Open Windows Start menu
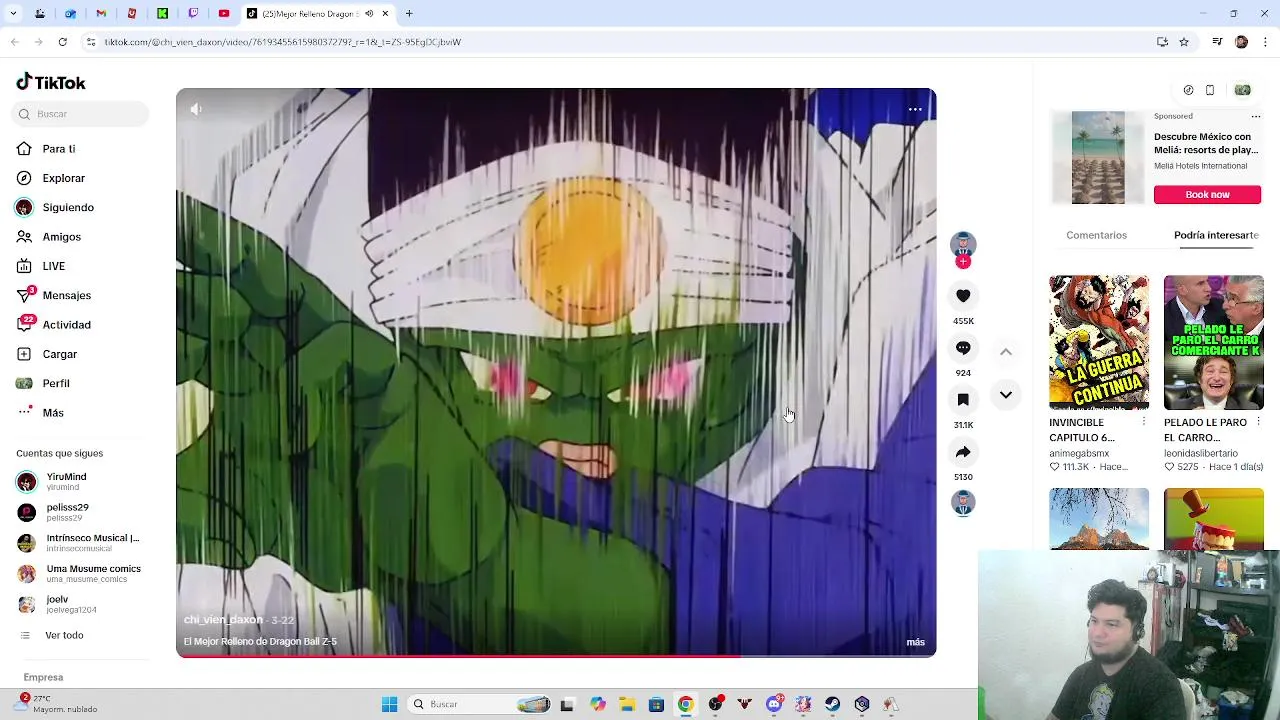Screen dimensions: 1280x720 pos(389,704)
